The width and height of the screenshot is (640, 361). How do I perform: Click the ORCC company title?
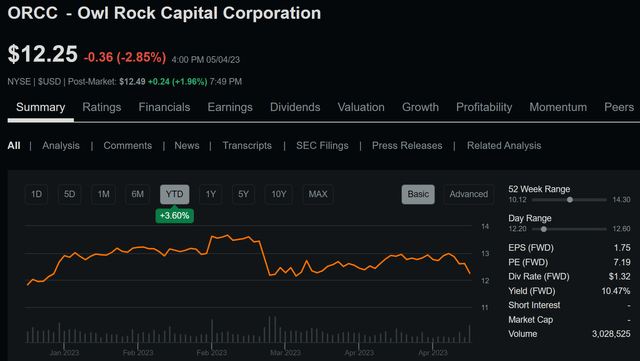click(x=164, y=13)
